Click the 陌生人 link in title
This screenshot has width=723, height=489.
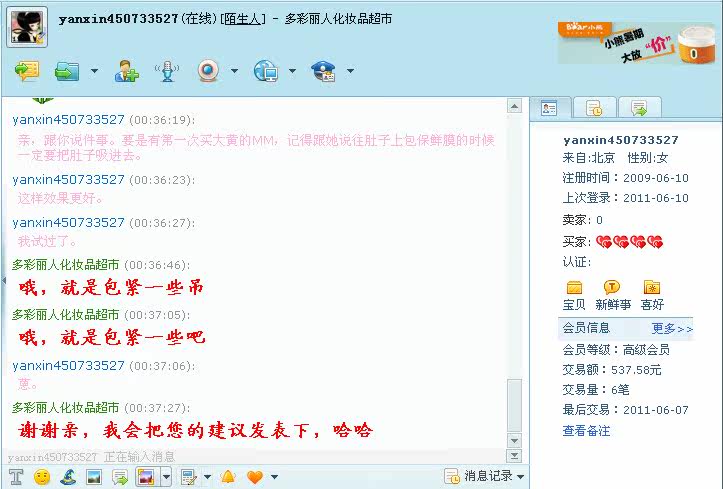tap(242, 19)
